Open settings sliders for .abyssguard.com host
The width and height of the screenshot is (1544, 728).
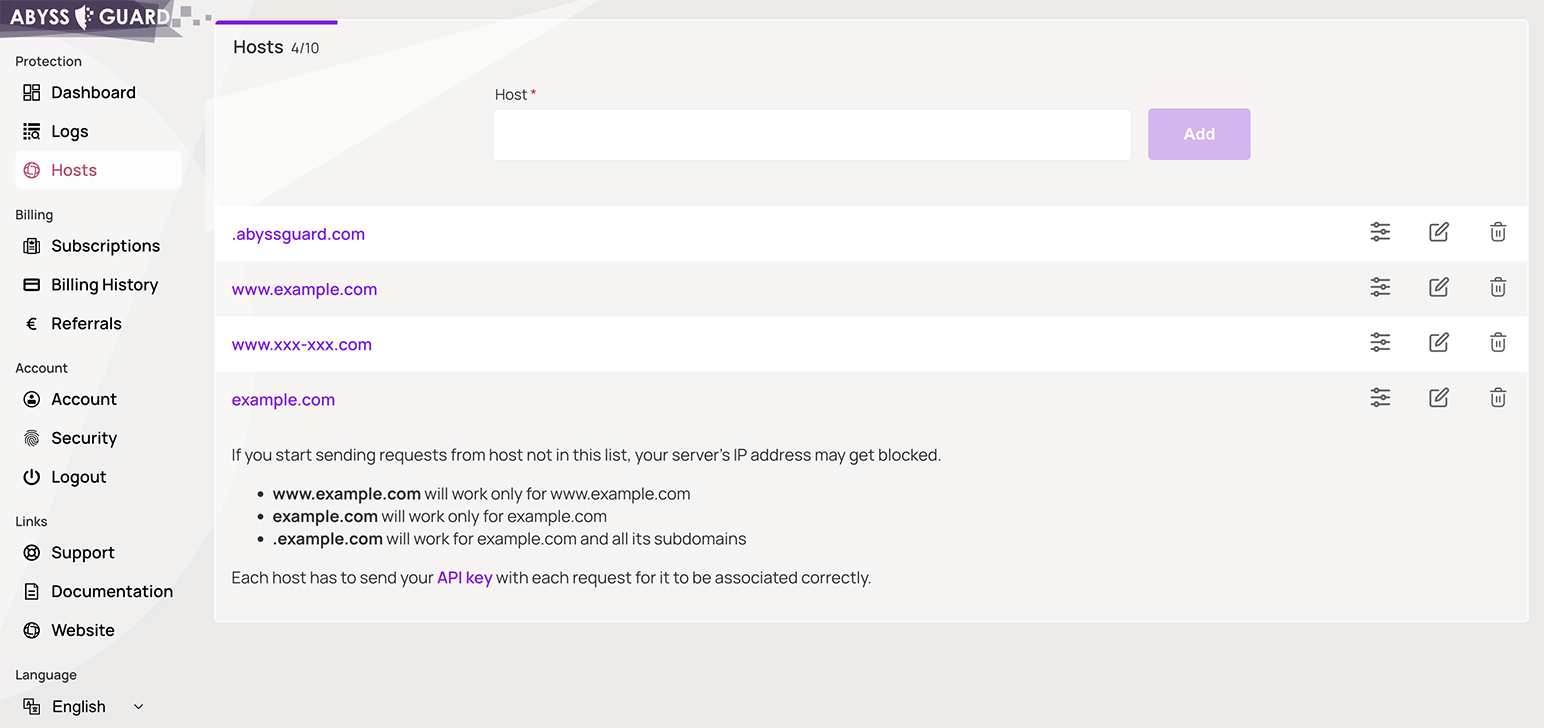coord(1380,233)
